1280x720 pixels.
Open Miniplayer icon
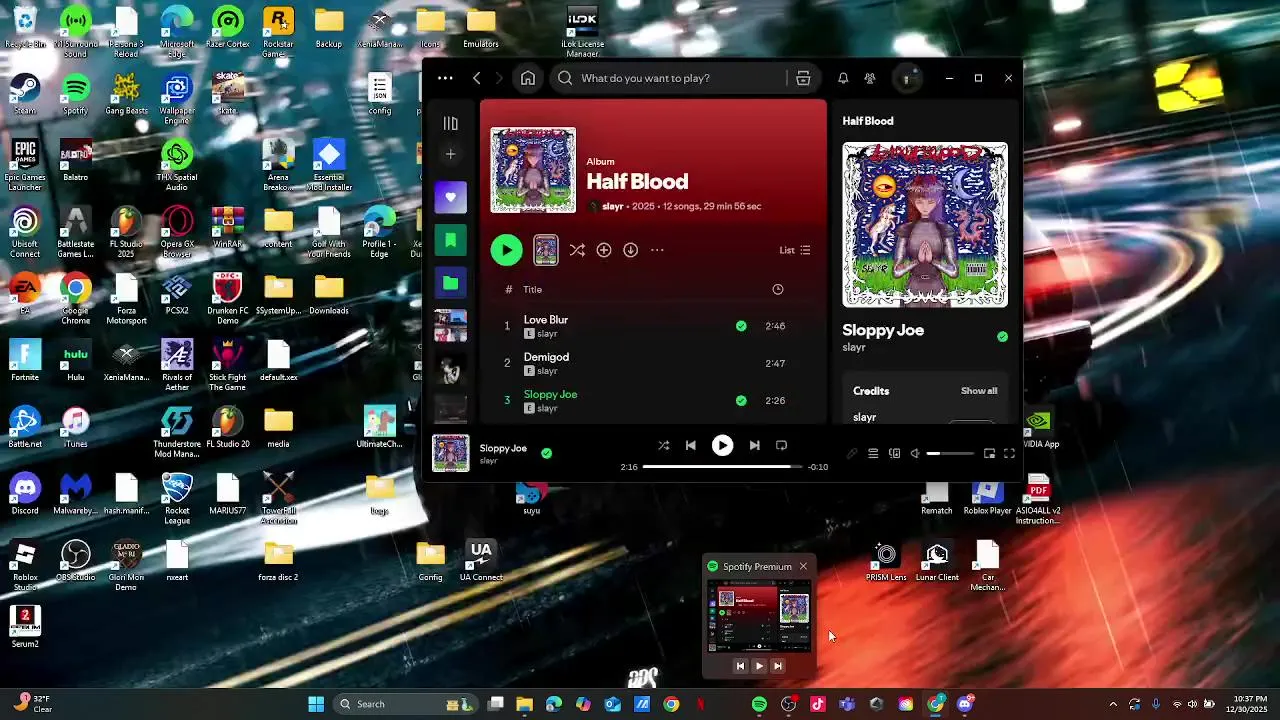click(989, 454)
